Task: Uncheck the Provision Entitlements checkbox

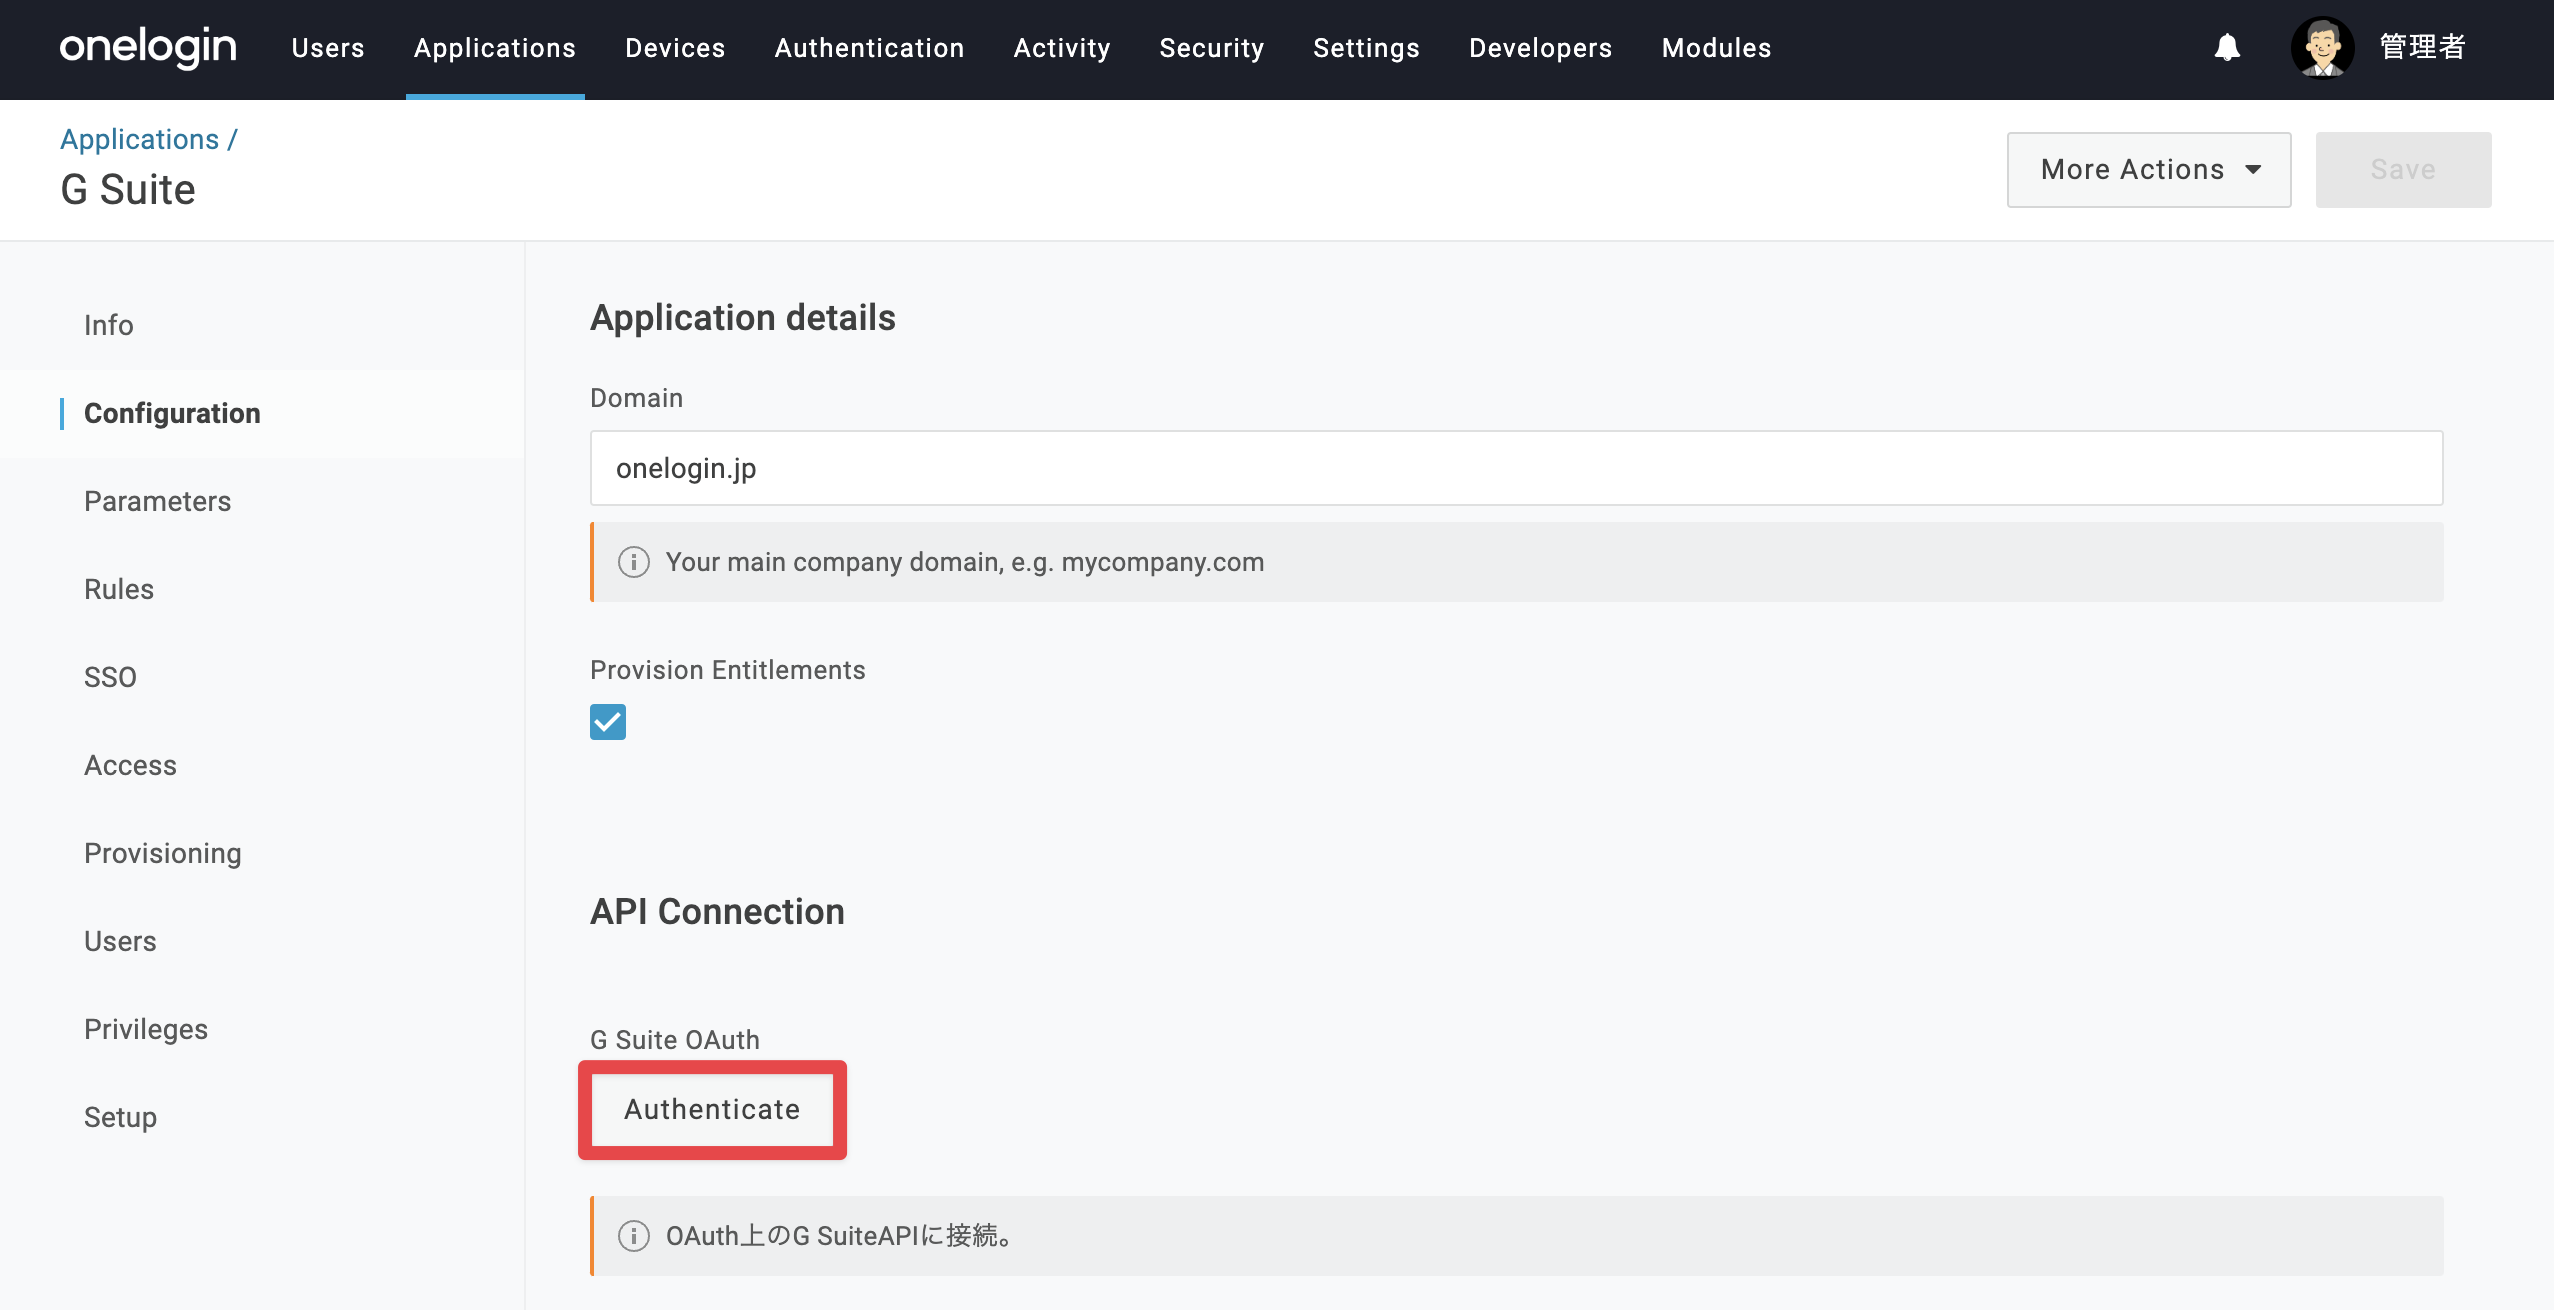Action: pos(608,722)
